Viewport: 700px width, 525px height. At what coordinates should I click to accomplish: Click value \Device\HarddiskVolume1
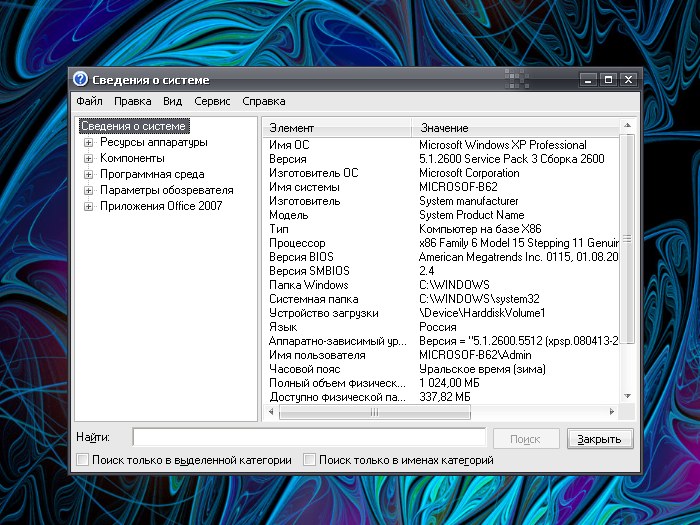pyautogui.click(x=482, y=313)
